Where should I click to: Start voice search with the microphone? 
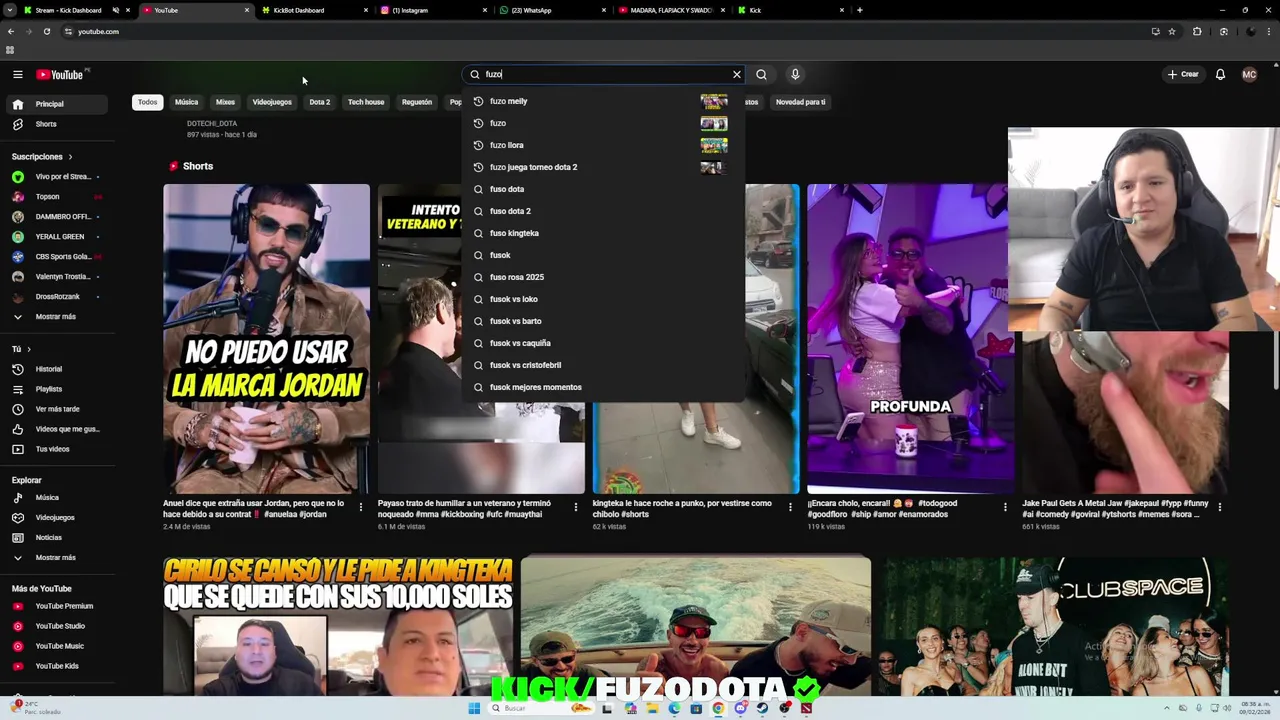795,74
